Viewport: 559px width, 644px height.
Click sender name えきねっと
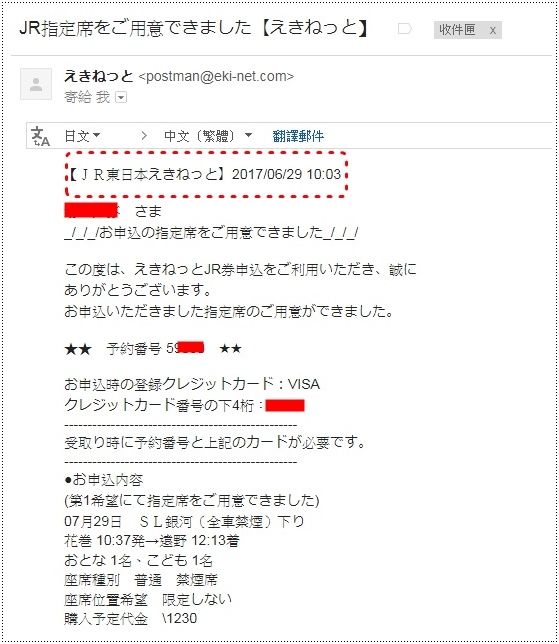pyautogui.click(x=99, y=76)
